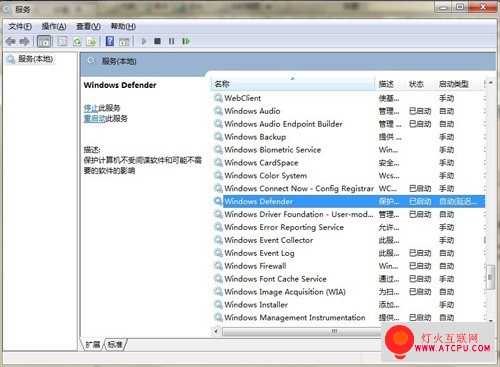Toggle the show/hide console tree icon
The width and height of the screenshot is (500, 367).
(44, 42)
